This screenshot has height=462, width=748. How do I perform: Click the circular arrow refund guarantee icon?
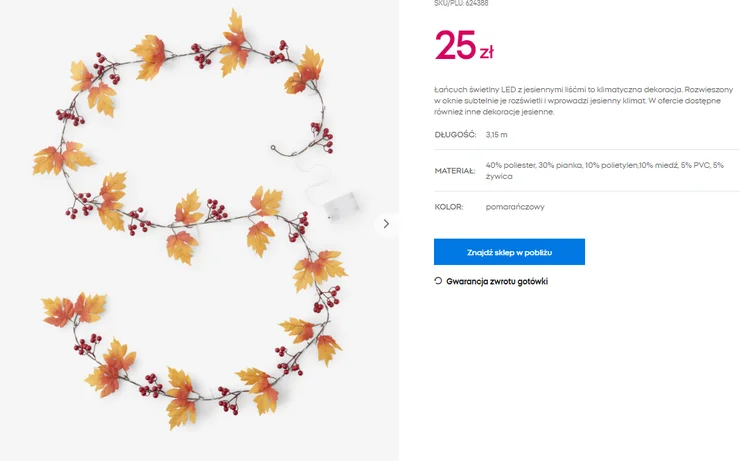[x=438, y=281]
